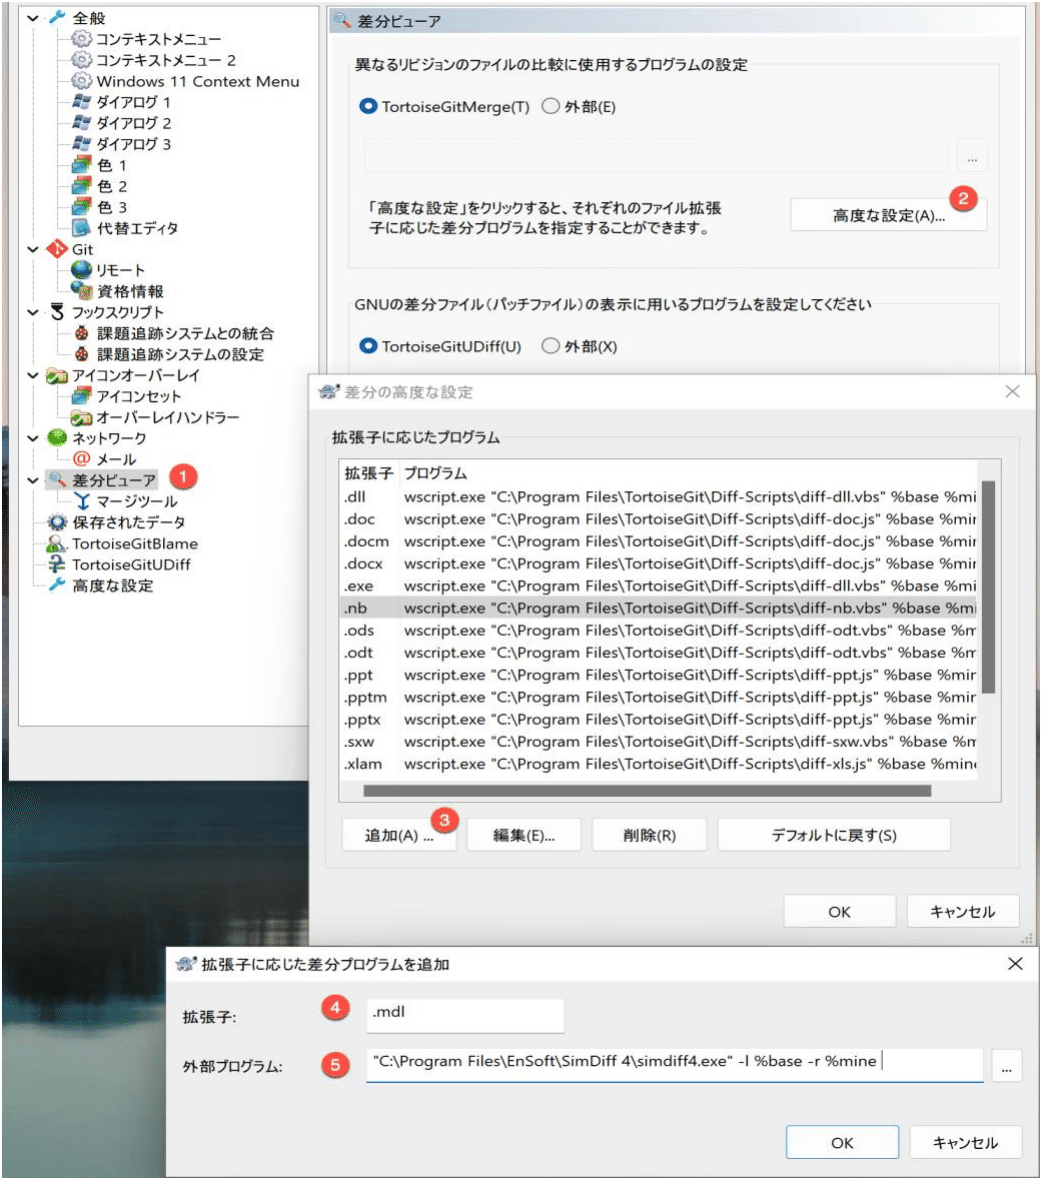Image resolution: width=1043 pixels, height=1180 pixels.
Task: Select TortoiseGitUDiff(U) radio button
Action: coord(368,345)
